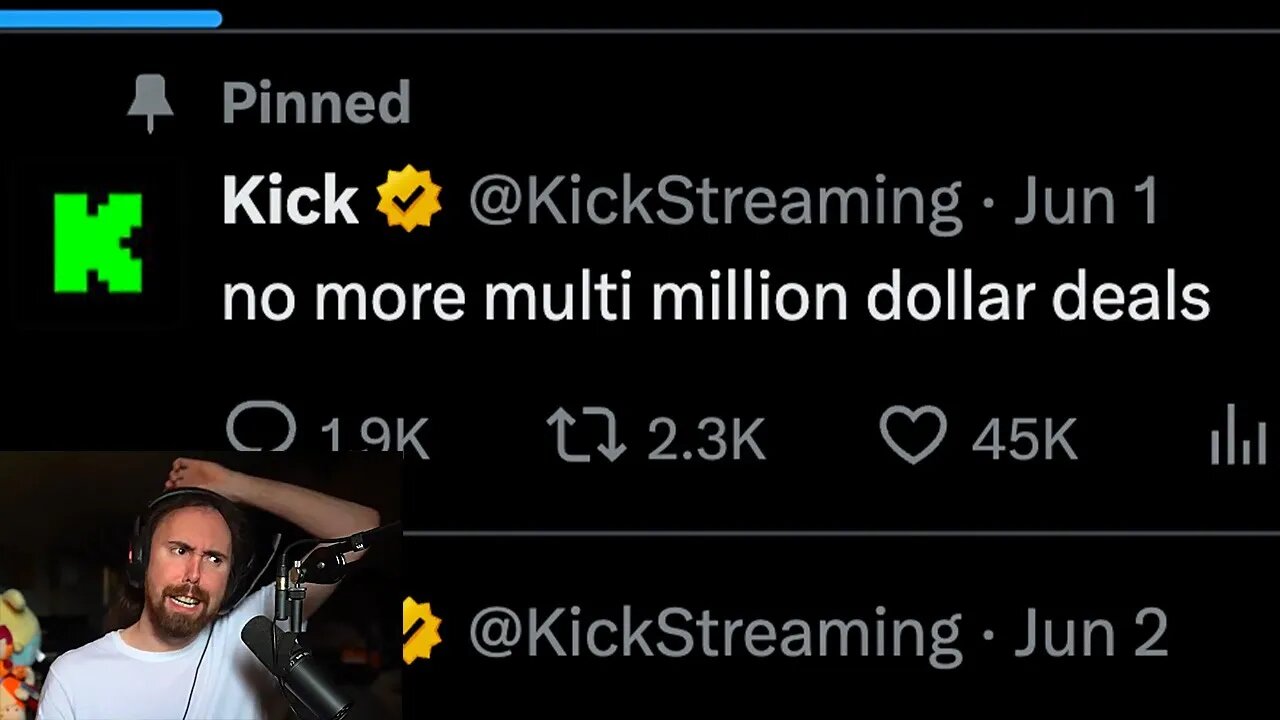Click the 1.9K replies count
Screen dimensions: 1280x720
(374, 438)
